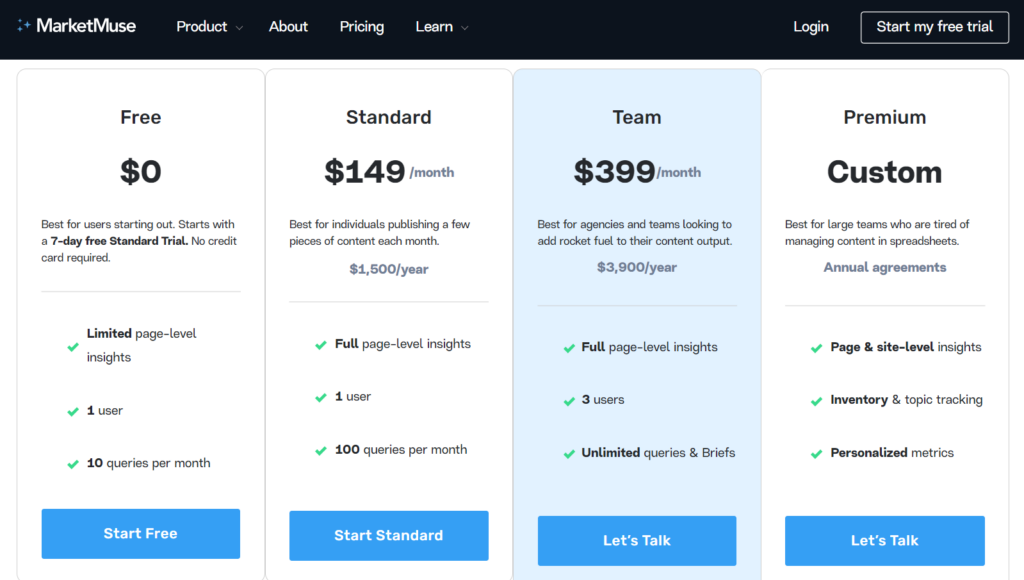
Task: Click checkmark beside 10 queries per month
Action: pyautogui.click(x=73, y=464)
